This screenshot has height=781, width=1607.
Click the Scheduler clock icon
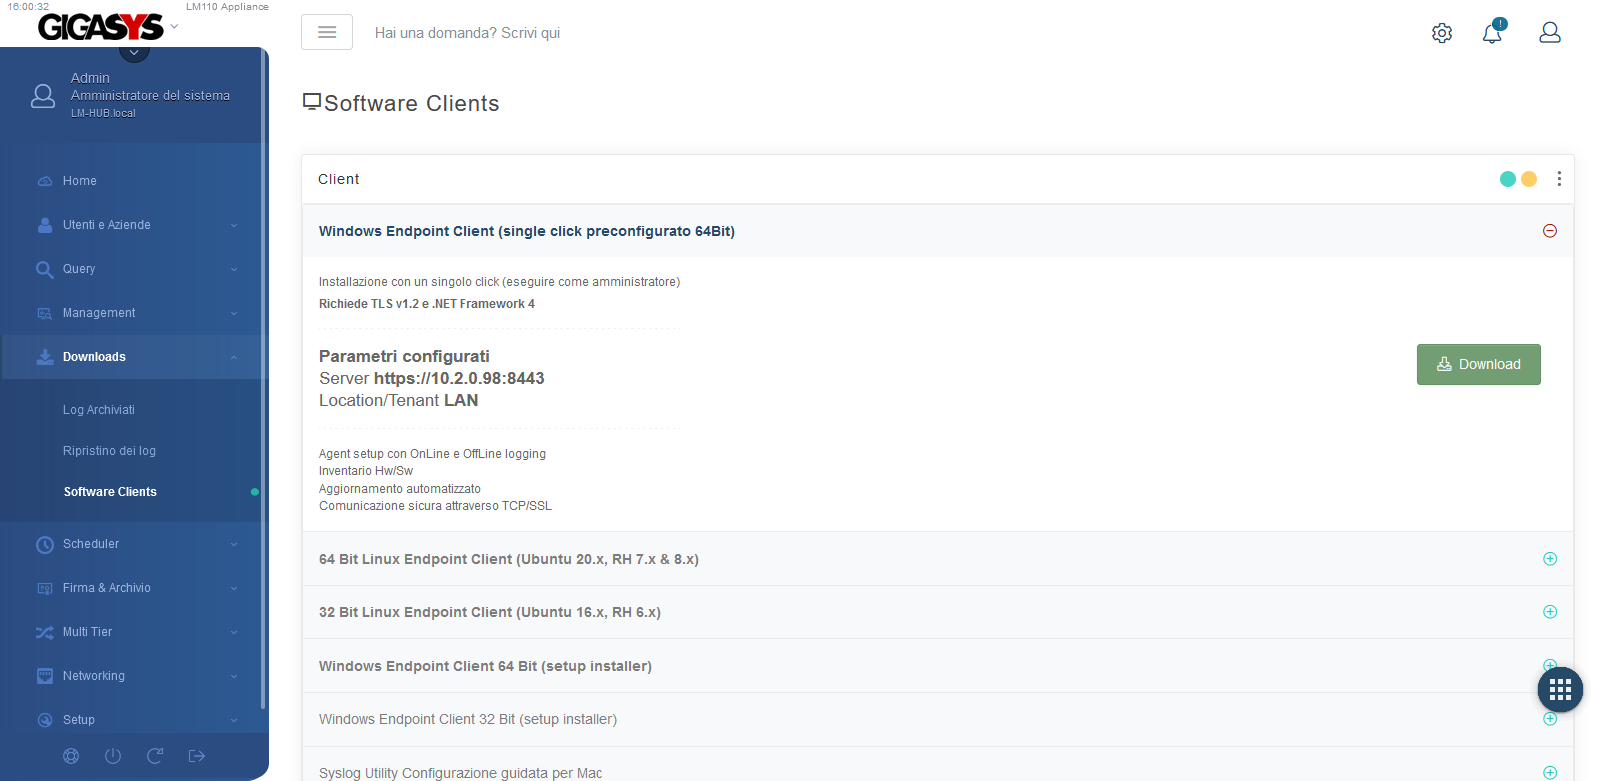pos(45,545)
